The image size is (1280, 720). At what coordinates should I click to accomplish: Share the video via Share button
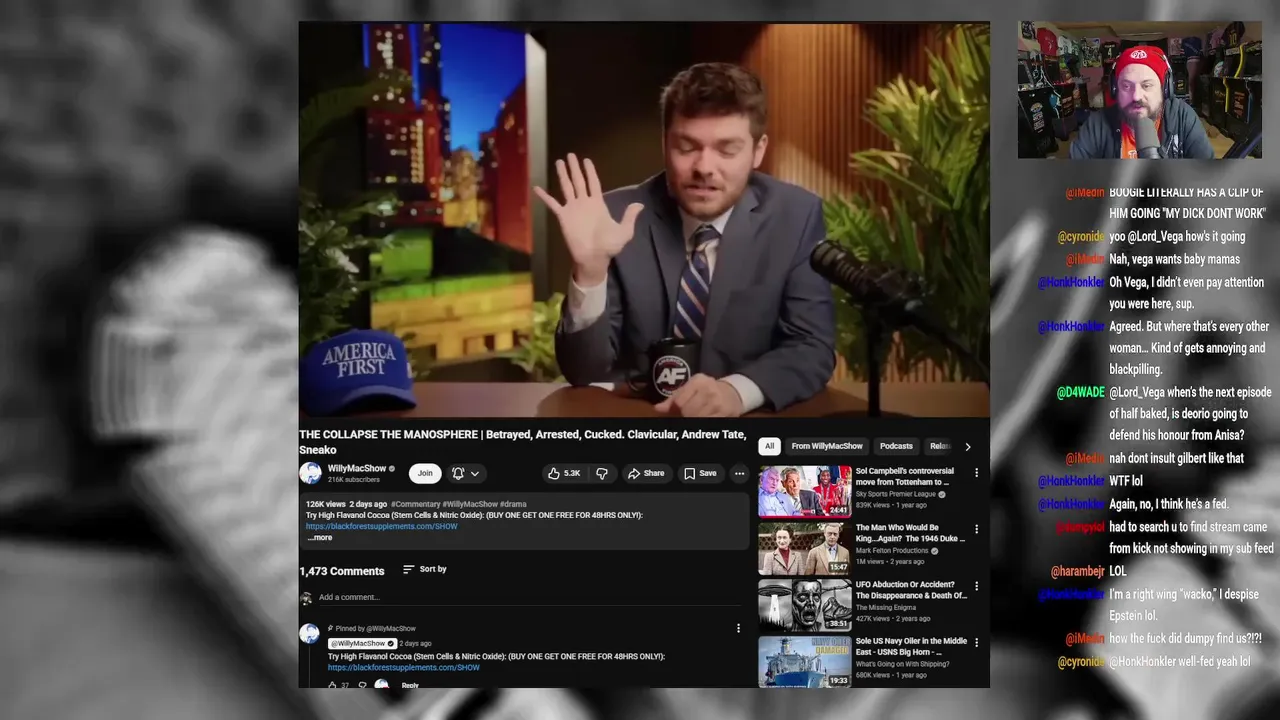click(646, 473)
